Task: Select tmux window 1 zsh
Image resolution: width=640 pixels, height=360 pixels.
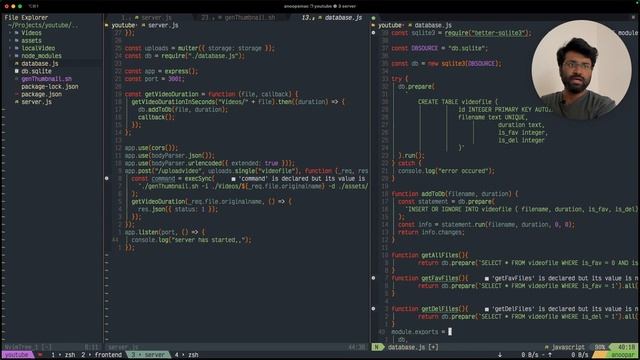Action: pyautogui.click(x=63, y=355)
